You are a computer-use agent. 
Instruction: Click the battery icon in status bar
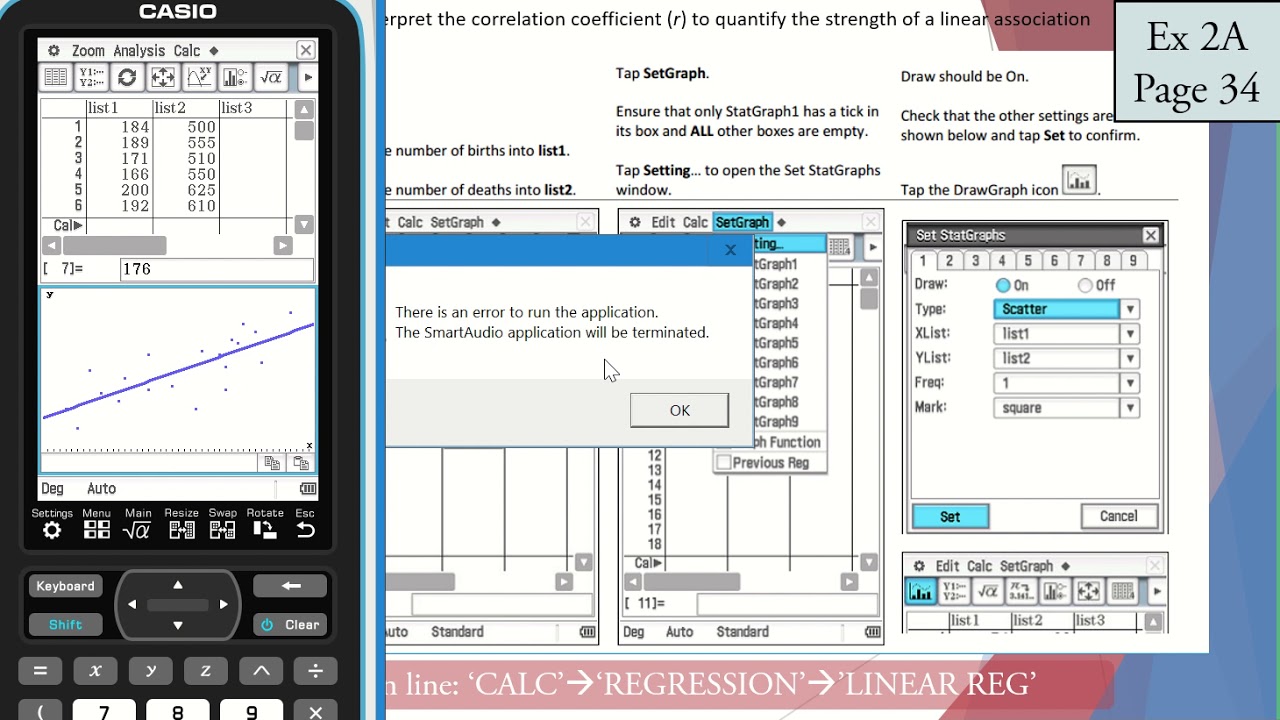308,489
